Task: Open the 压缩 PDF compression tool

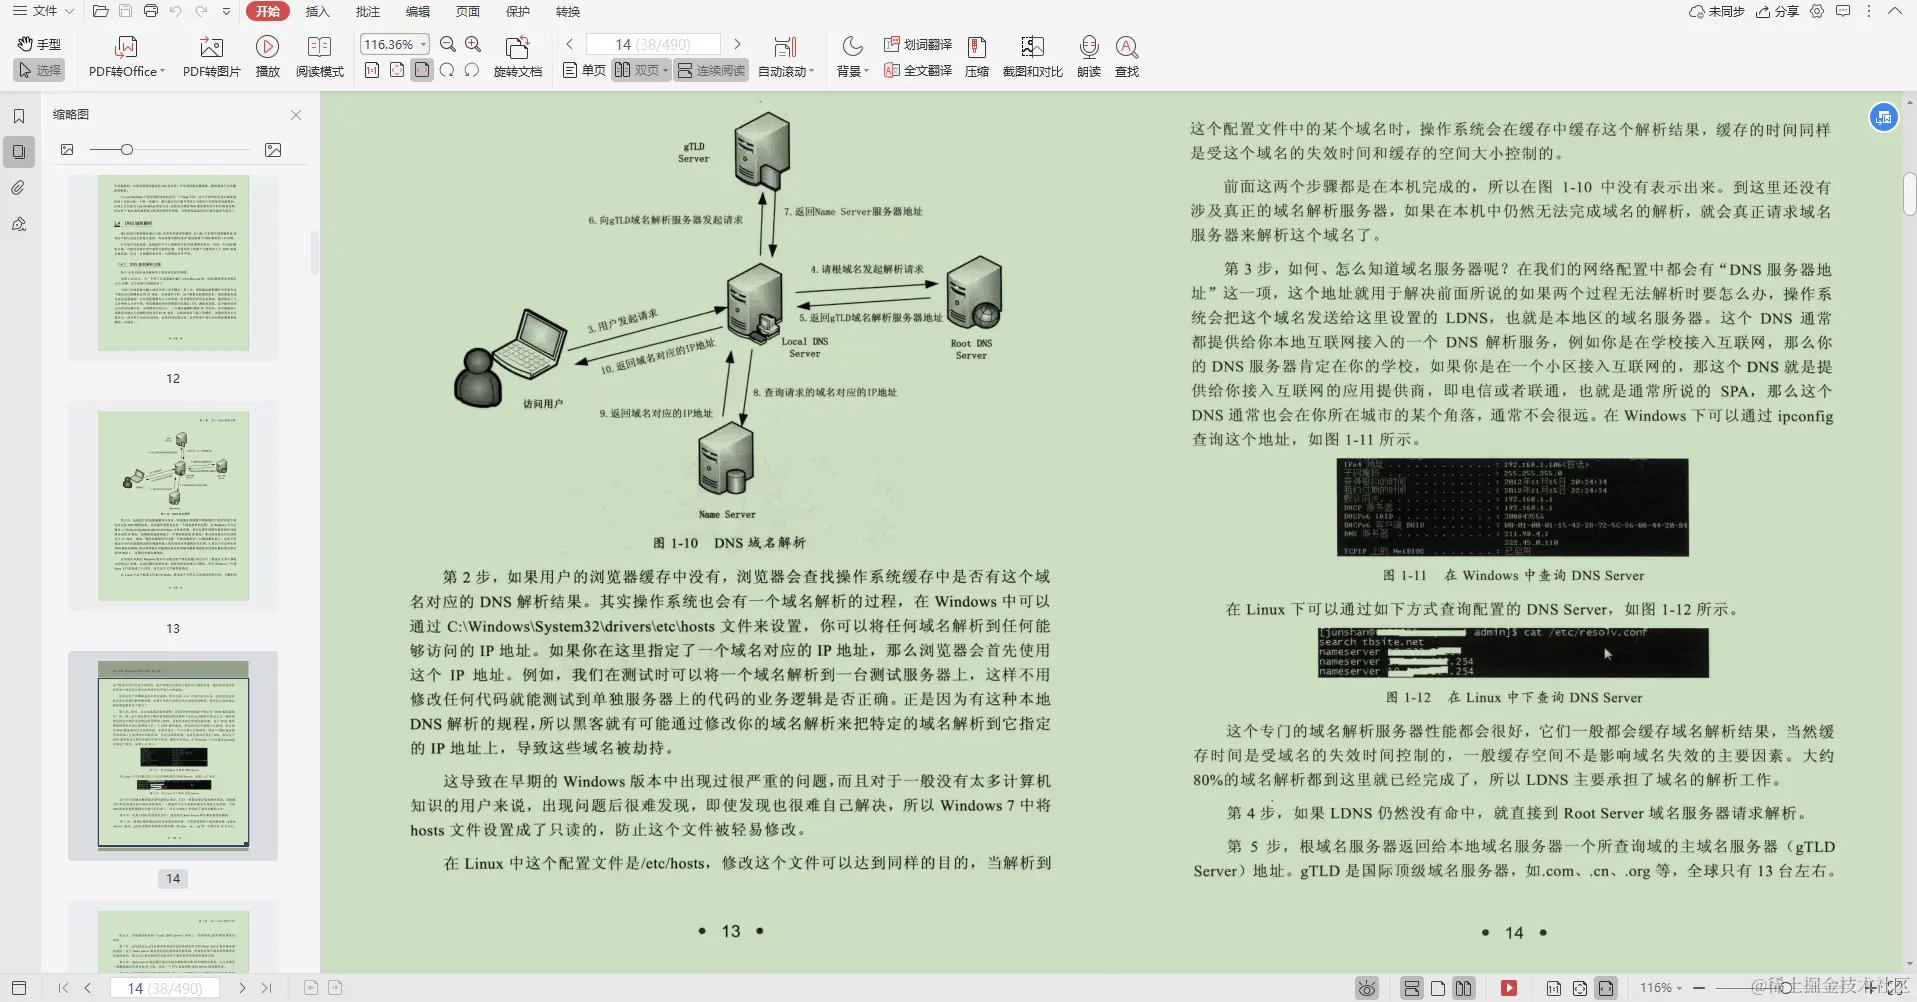Action: click(976, 55)
